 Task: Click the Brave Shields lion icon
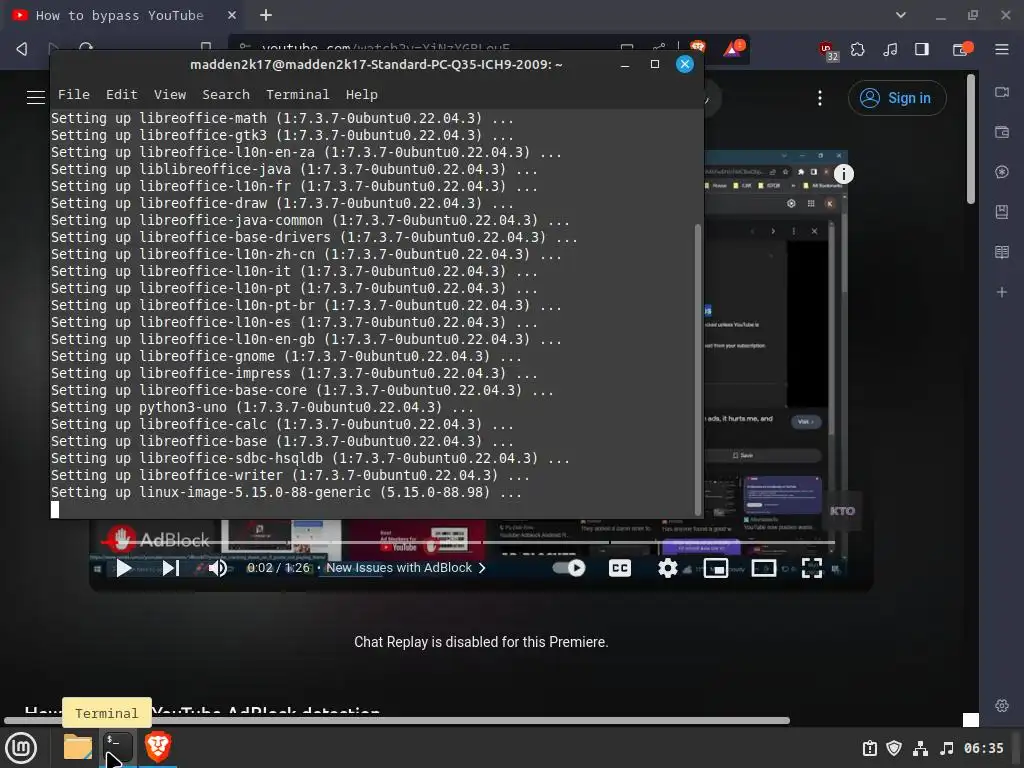(697, 47)
